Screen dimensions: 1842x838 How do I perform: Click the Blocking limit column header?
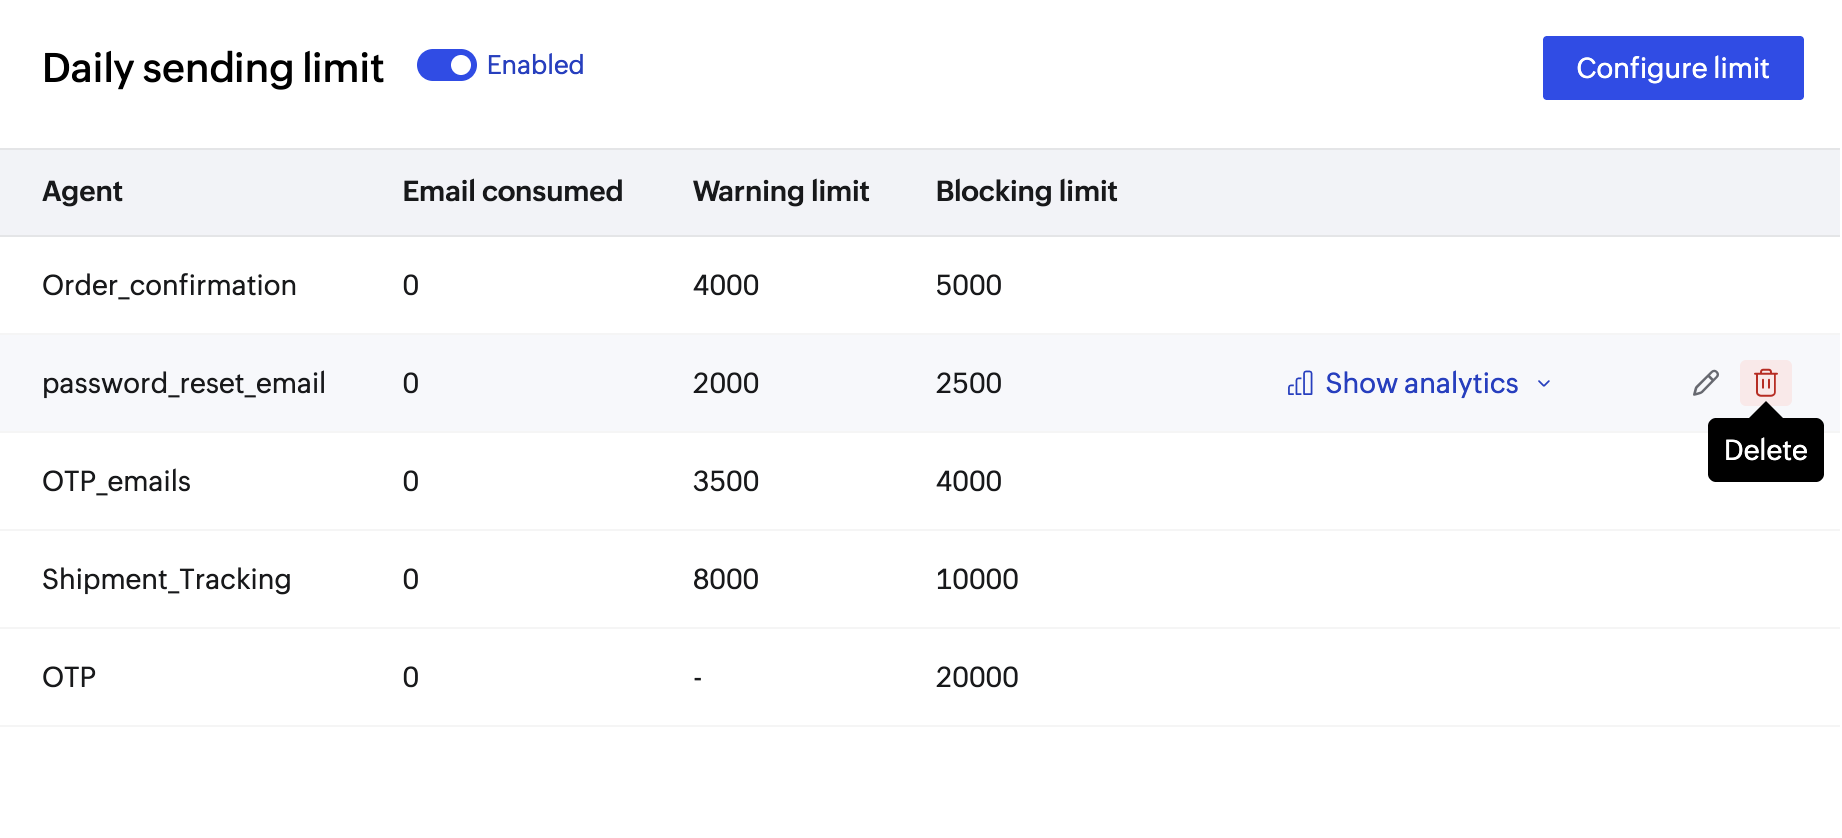coord(1026,192)
